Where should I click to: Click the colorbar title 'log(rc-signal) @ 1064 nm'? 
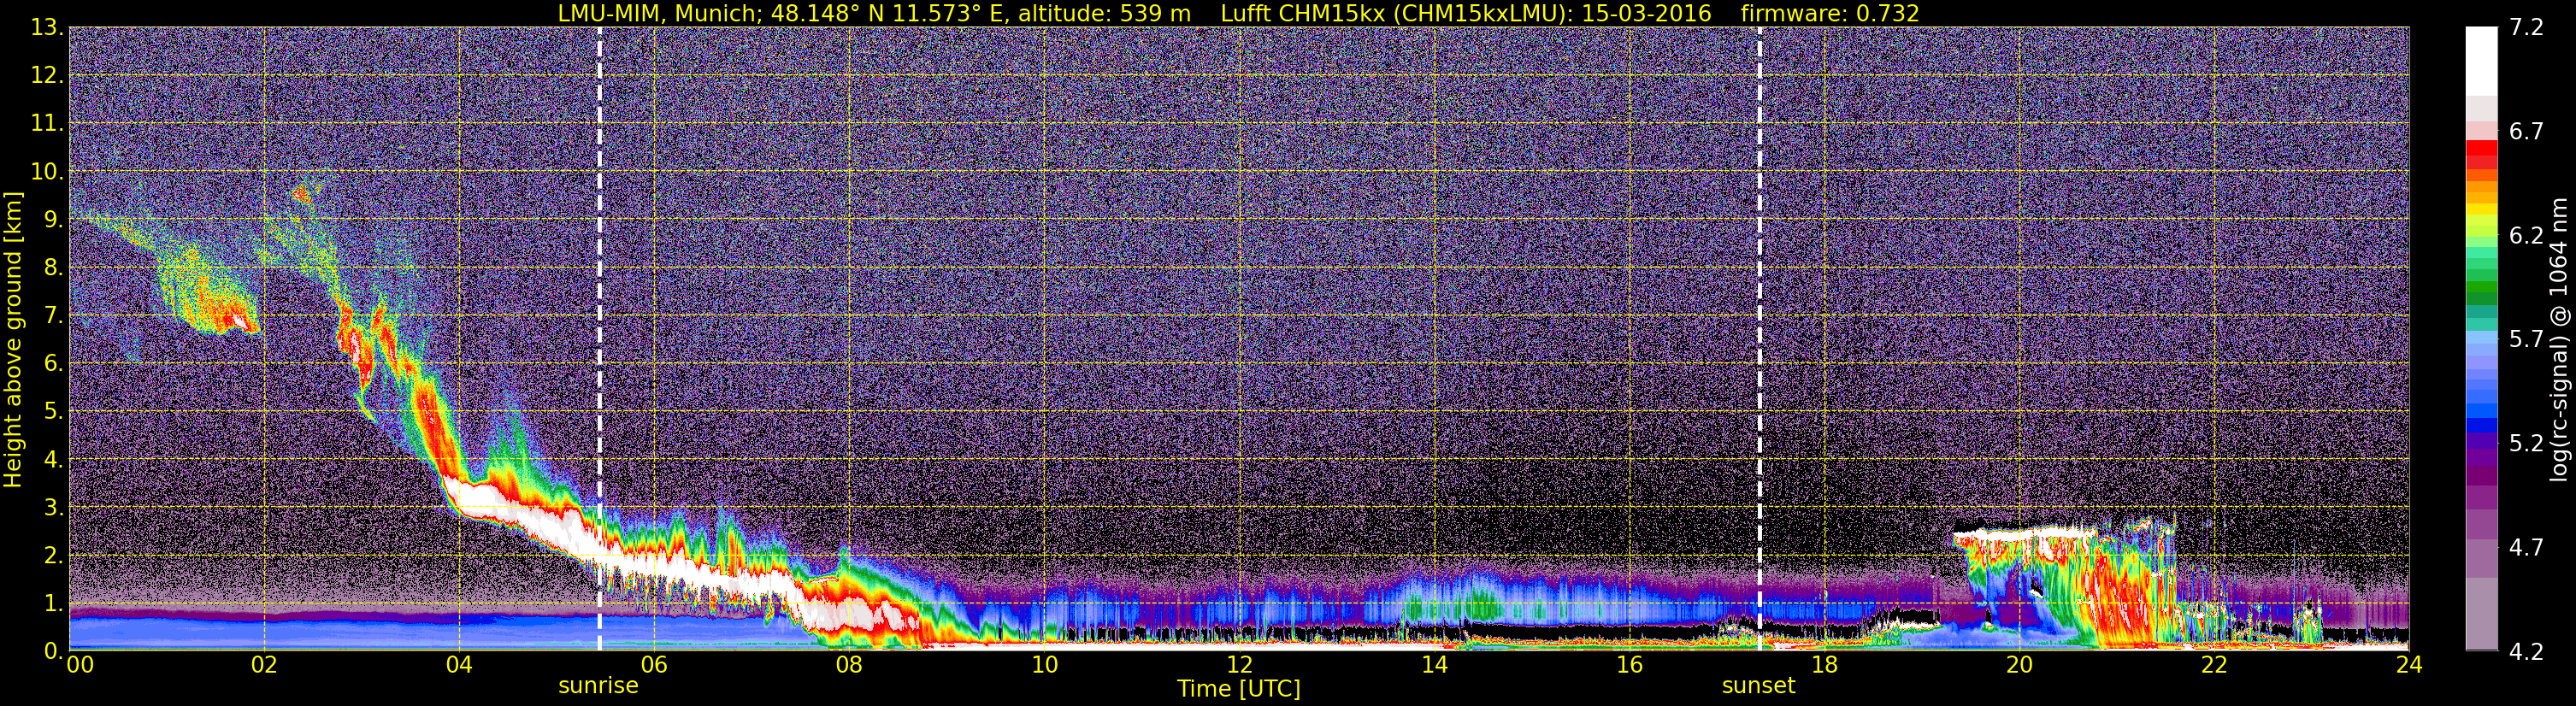click(2559, 339)
